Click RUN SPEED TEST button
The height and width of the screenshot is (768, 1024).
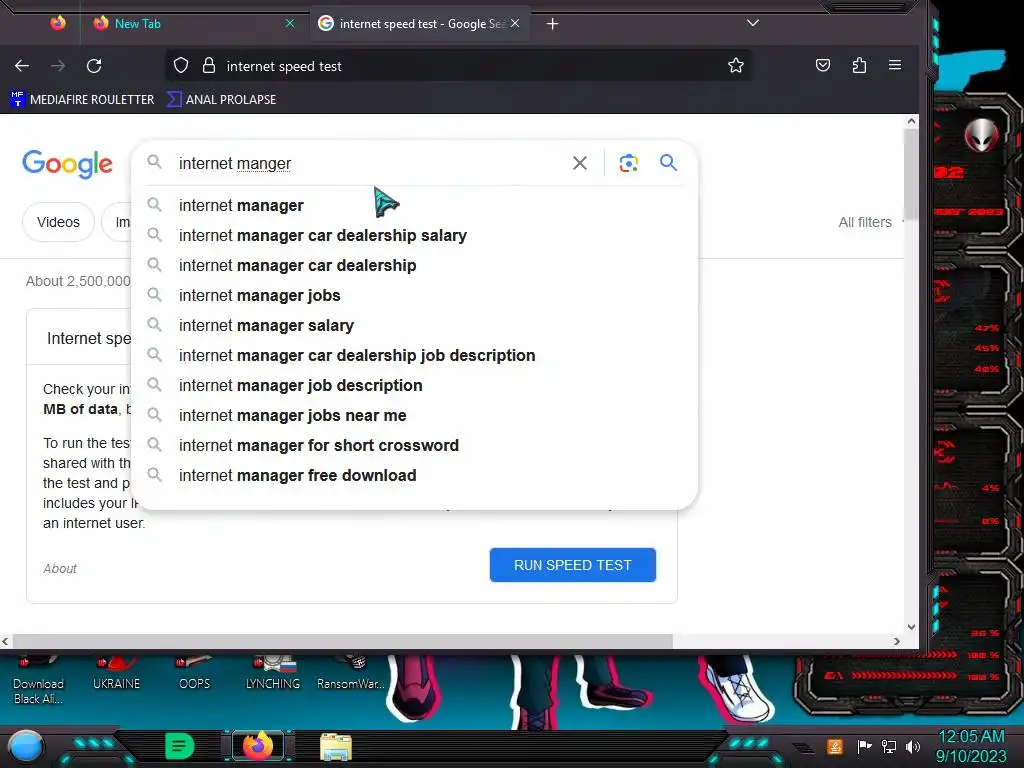[573, 565]
